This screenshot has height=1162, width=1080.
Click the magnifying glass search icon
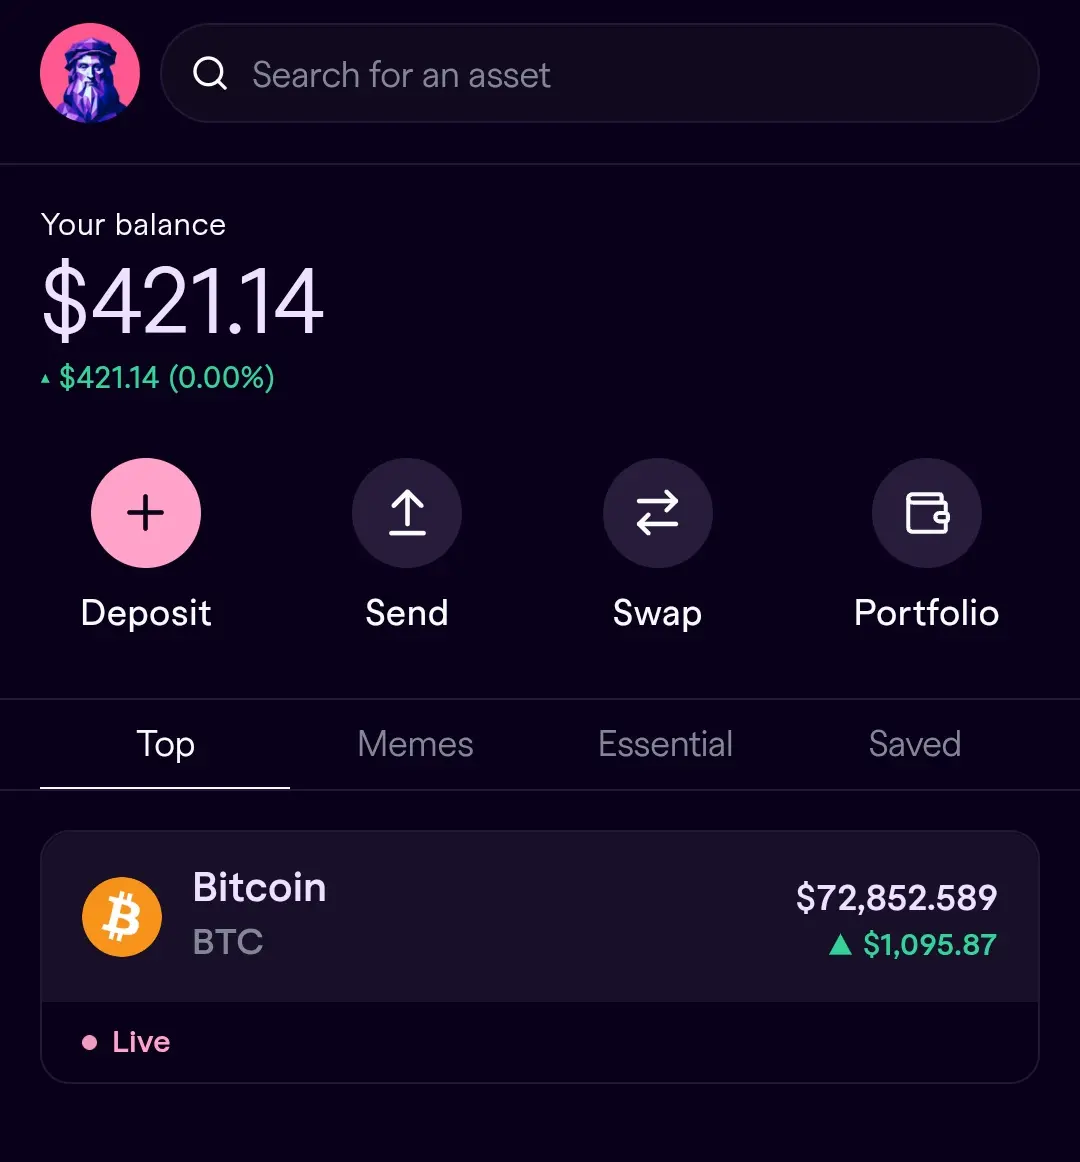tap(210, 73)
